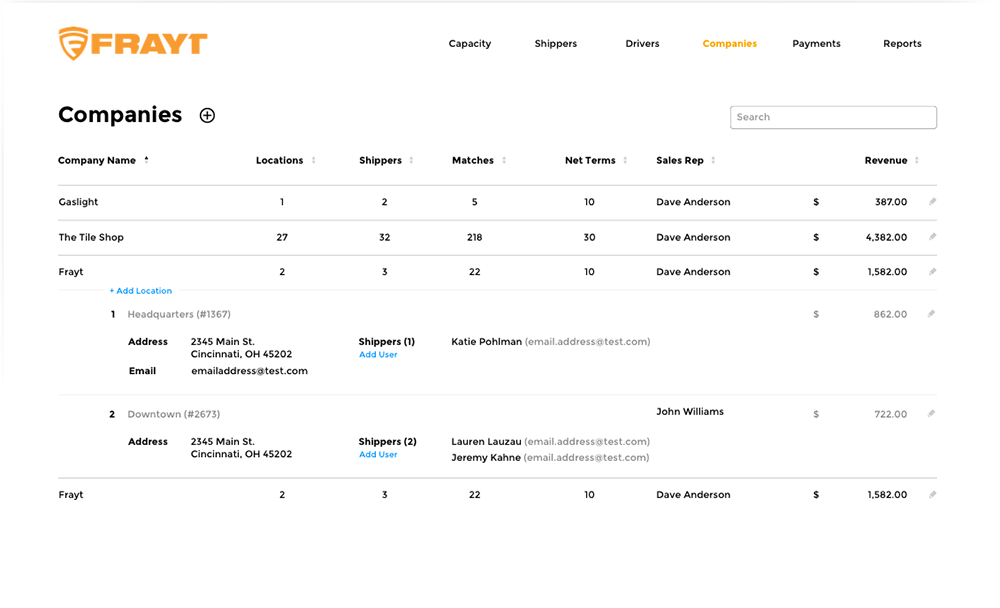The height and width of the screenshot is (608, 1000).
Task: Click The Tile Shop shippers count 32
Action: tap(385, 237)
